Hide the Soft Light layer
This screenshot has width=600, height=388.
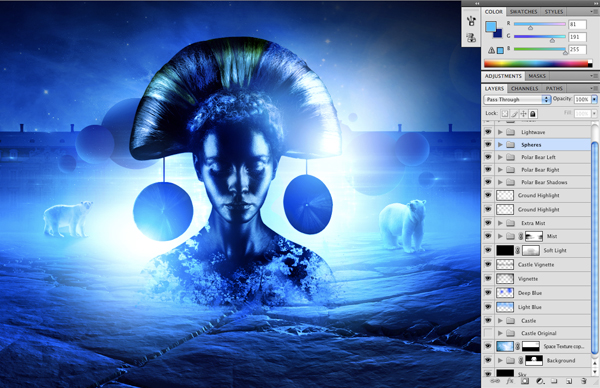click(488, 251)
